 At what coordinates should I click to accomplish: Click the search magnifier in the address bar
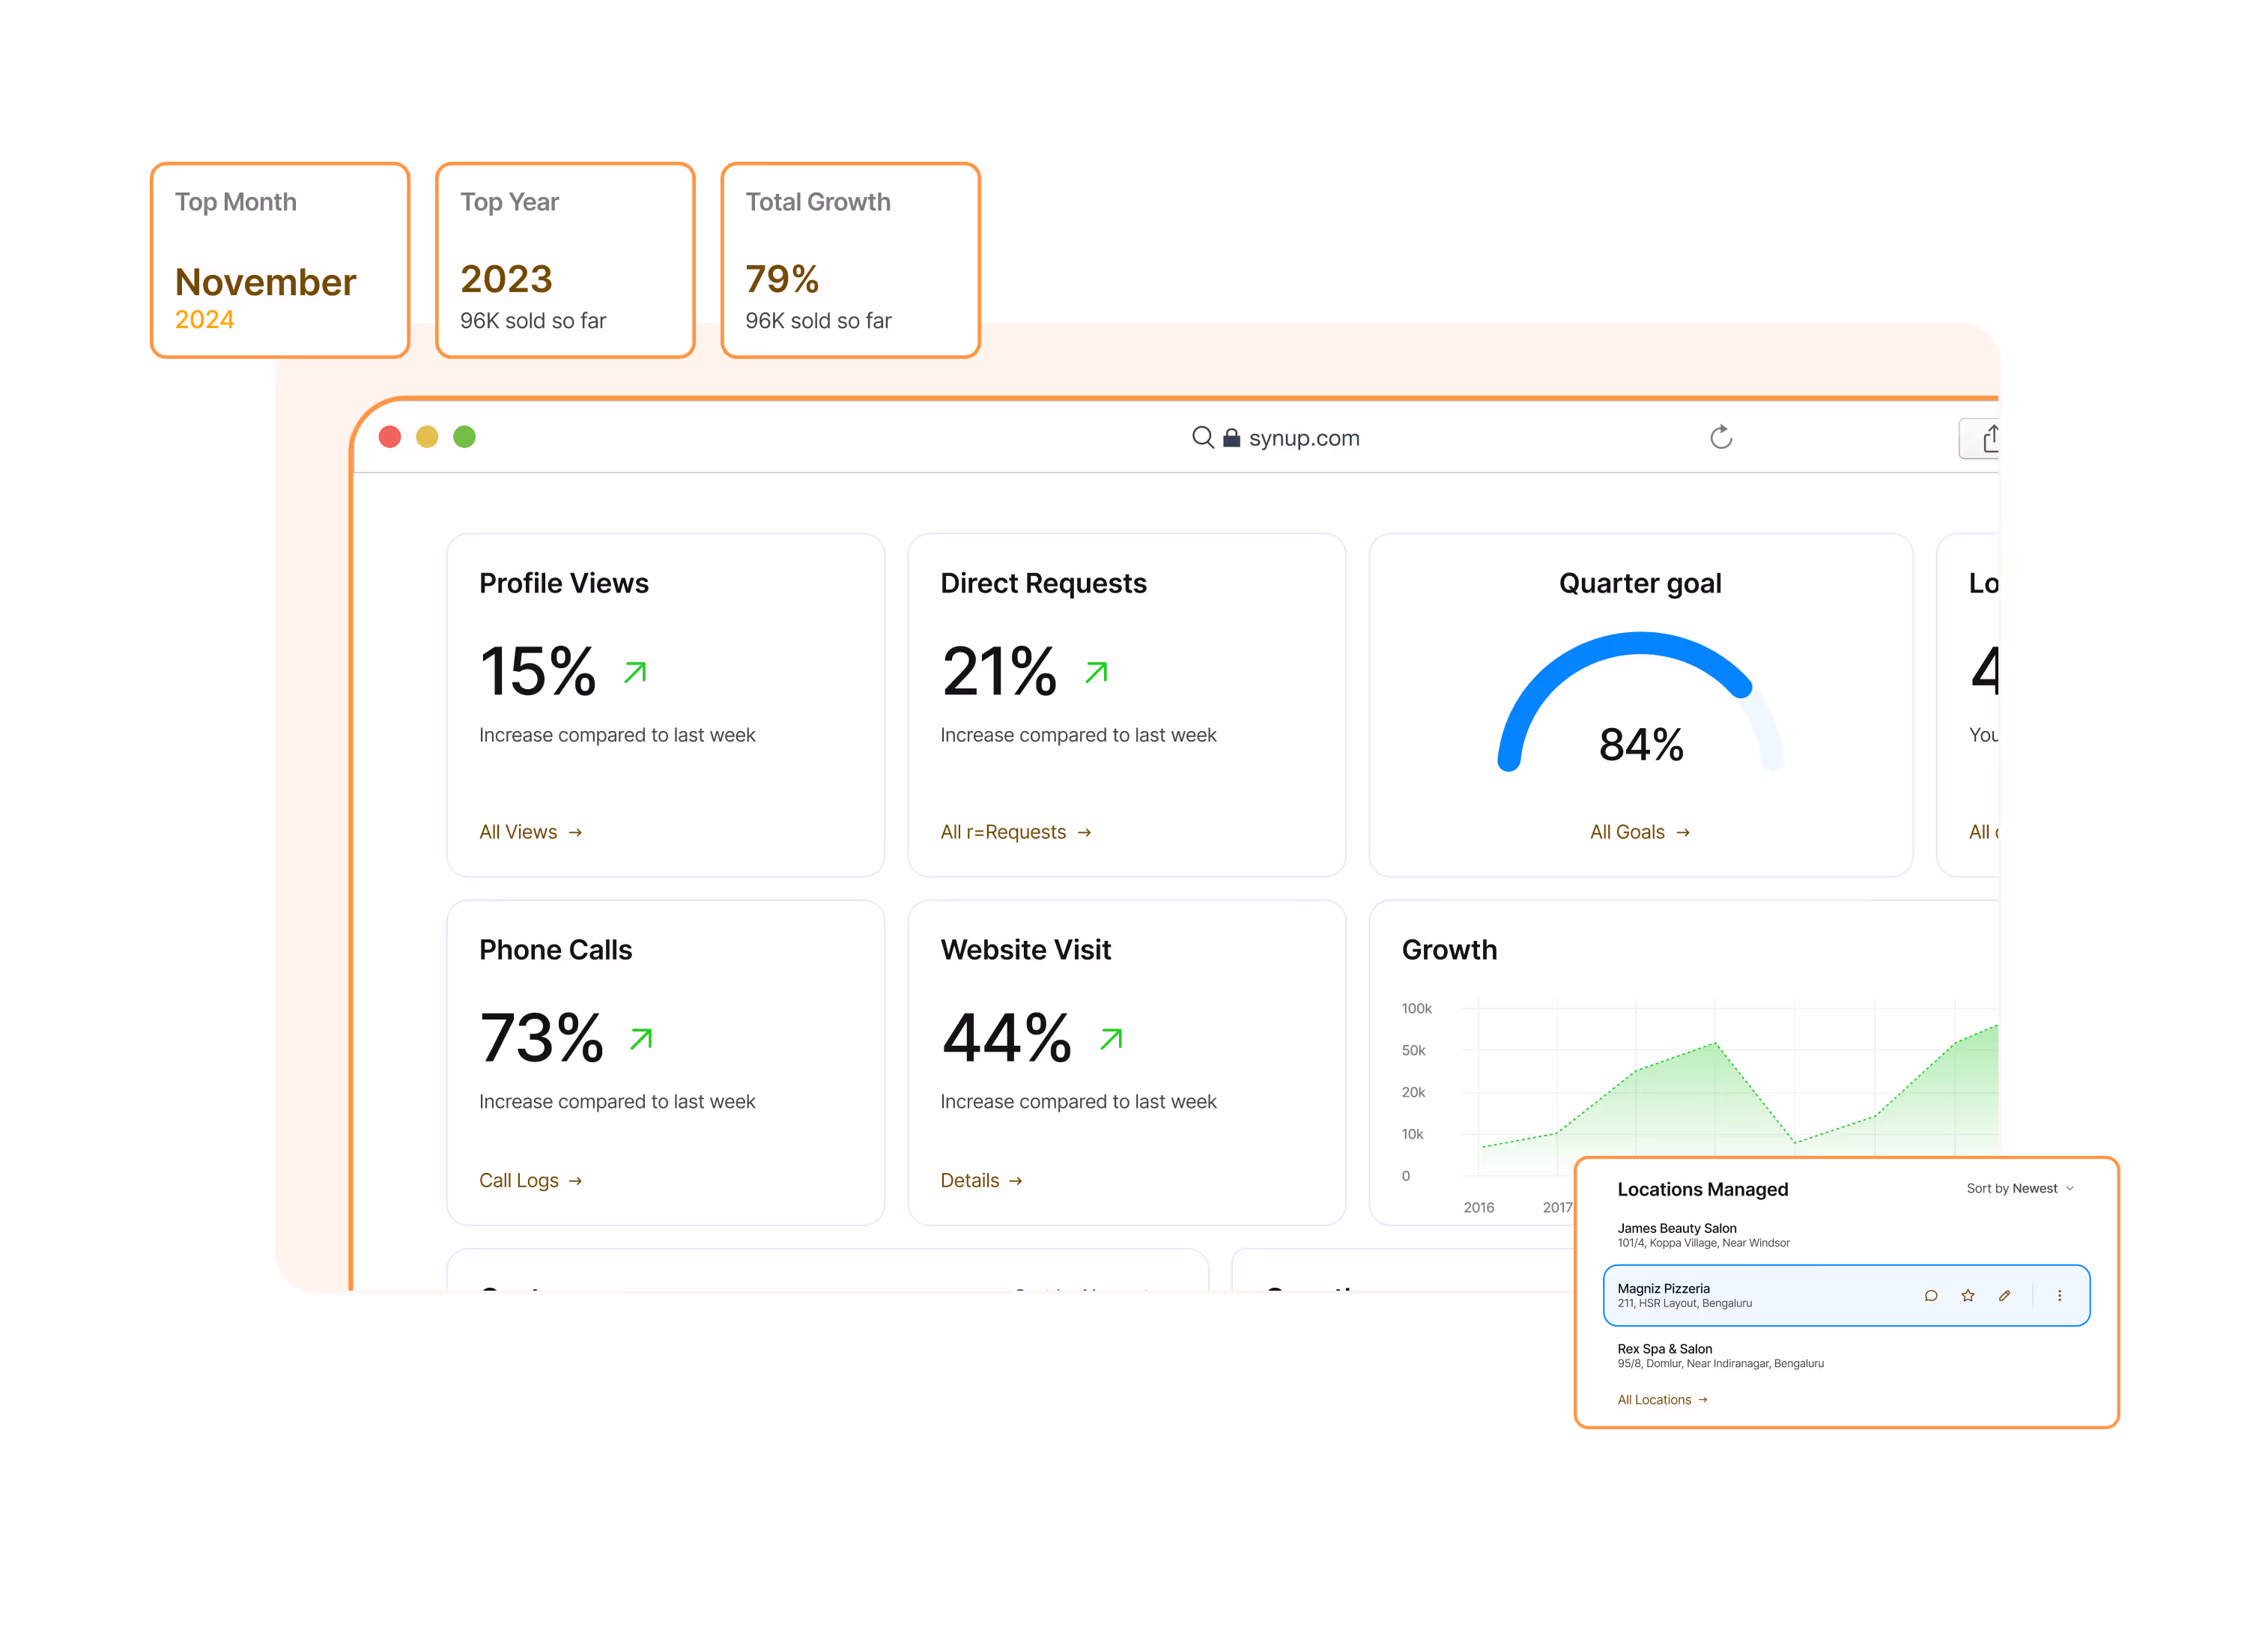pos(1202,437)
